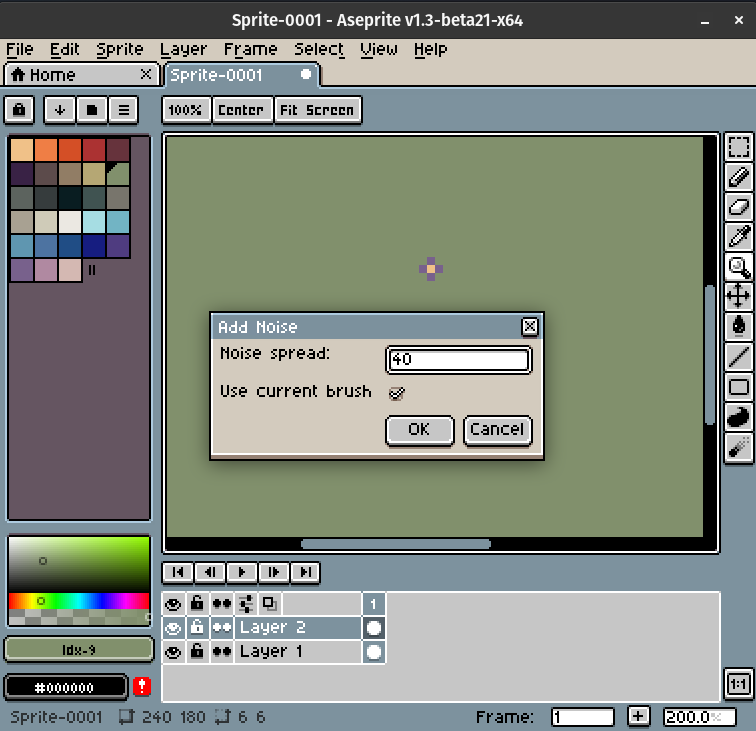Choose the Rectangular Marquee tool
756x731 pixels.
pyautogui.click(x=738, y=148)
